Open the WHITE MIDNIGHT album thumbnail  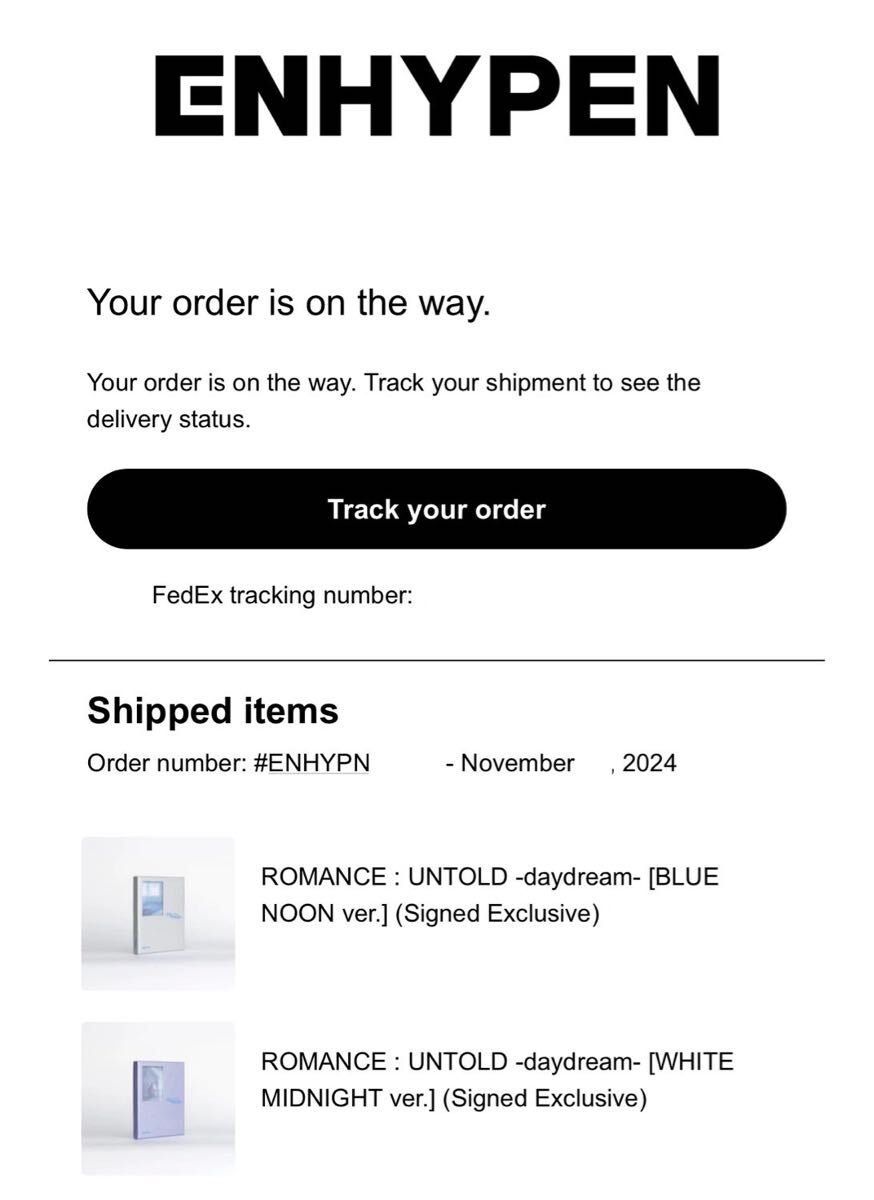pyautogui.click(x=158, y=1097)
